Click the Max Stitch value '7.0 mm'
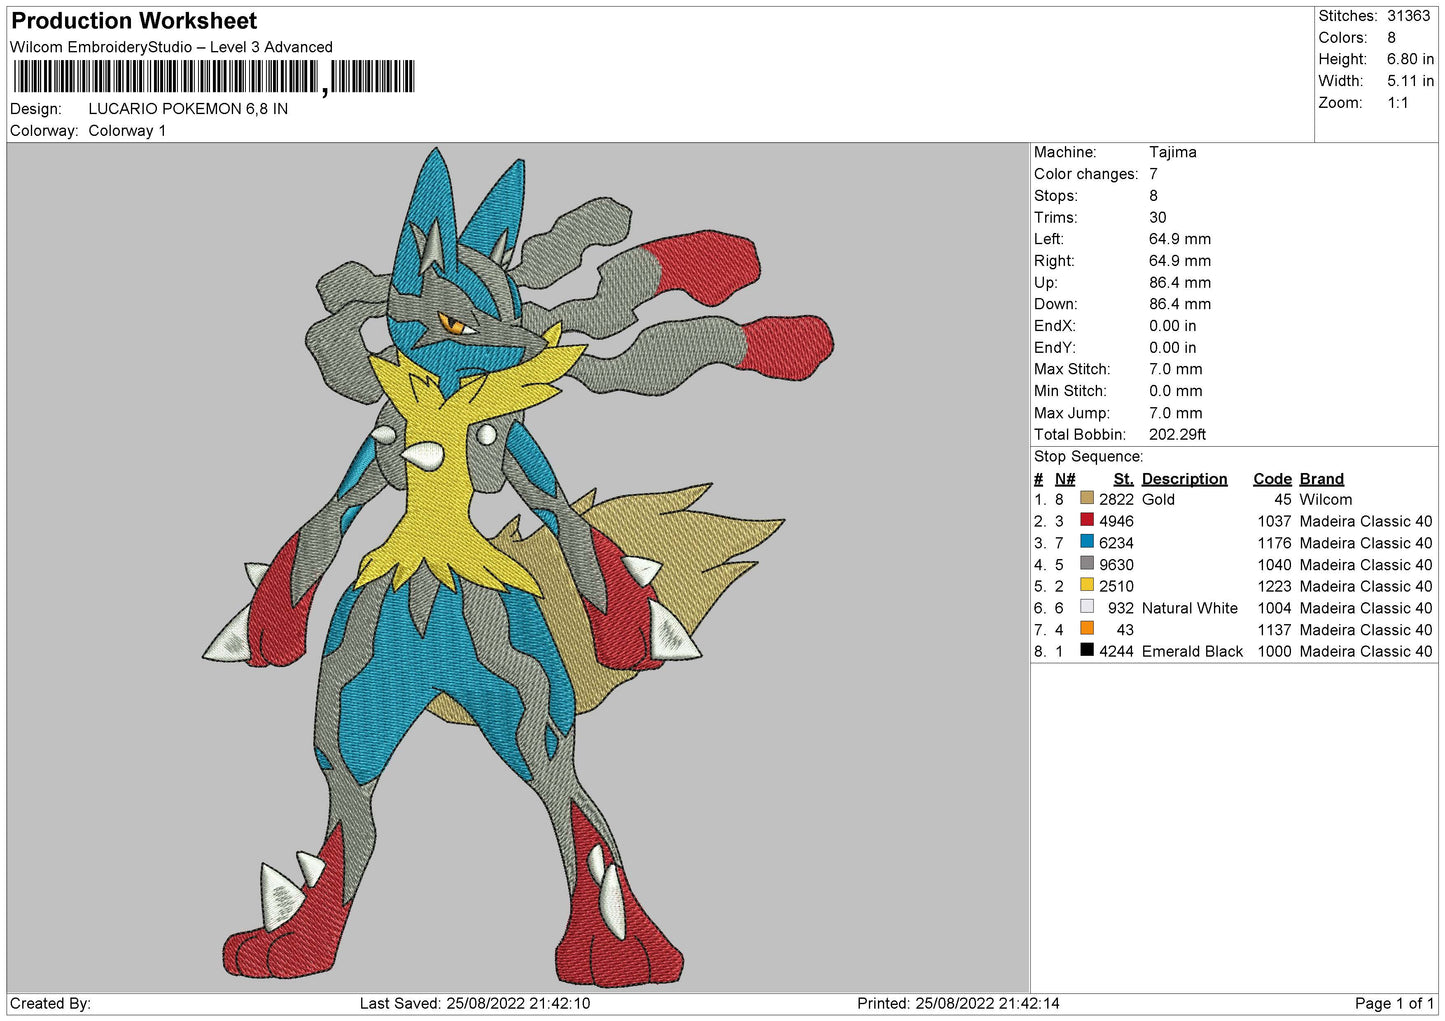This screenshot has height=1021, width=1445. (x=1176, y=369)
